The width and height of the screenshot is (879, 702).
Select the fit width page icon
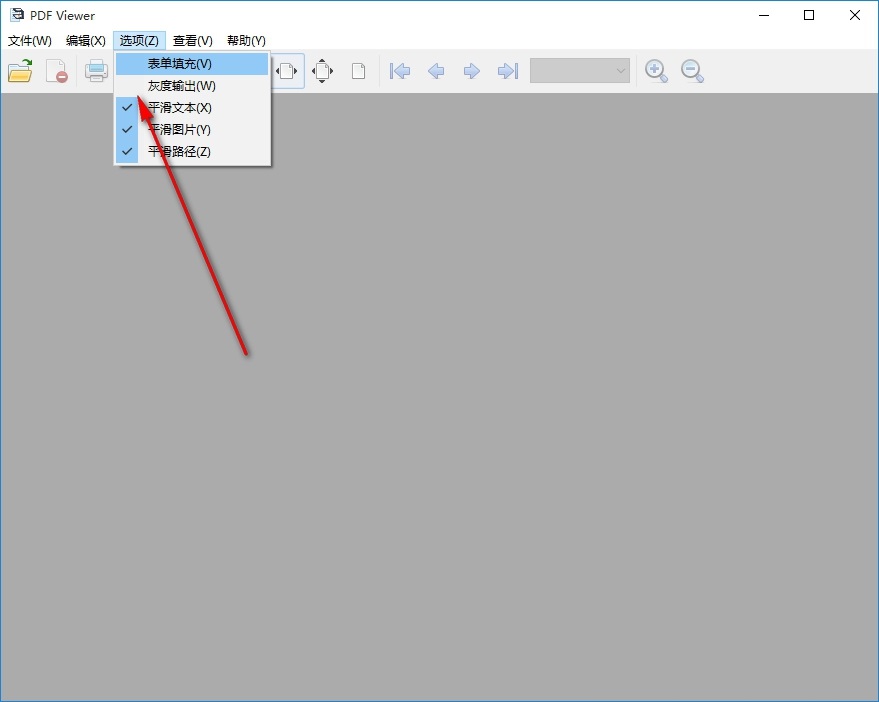[287, 71]
